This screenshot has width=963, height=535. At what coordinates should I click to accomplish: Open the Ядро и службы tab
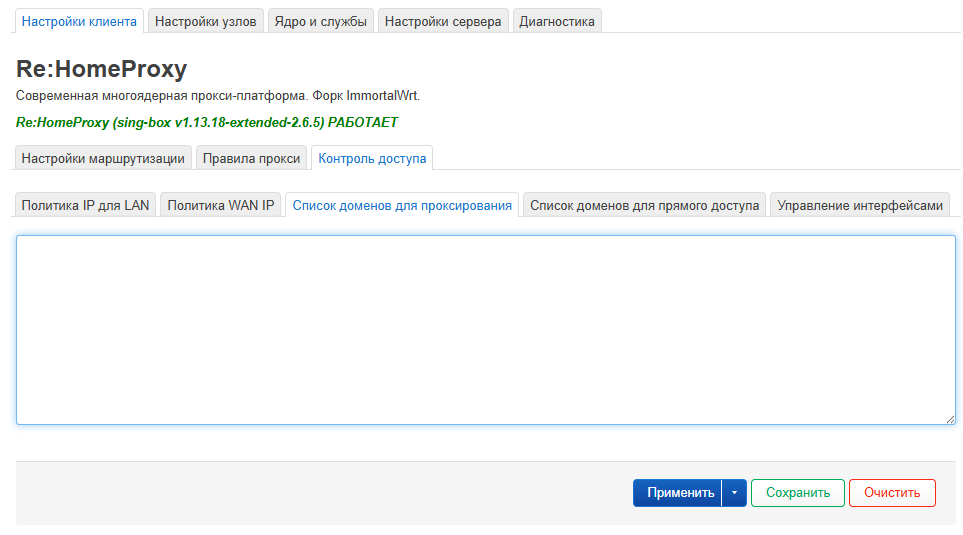[321, 21]
